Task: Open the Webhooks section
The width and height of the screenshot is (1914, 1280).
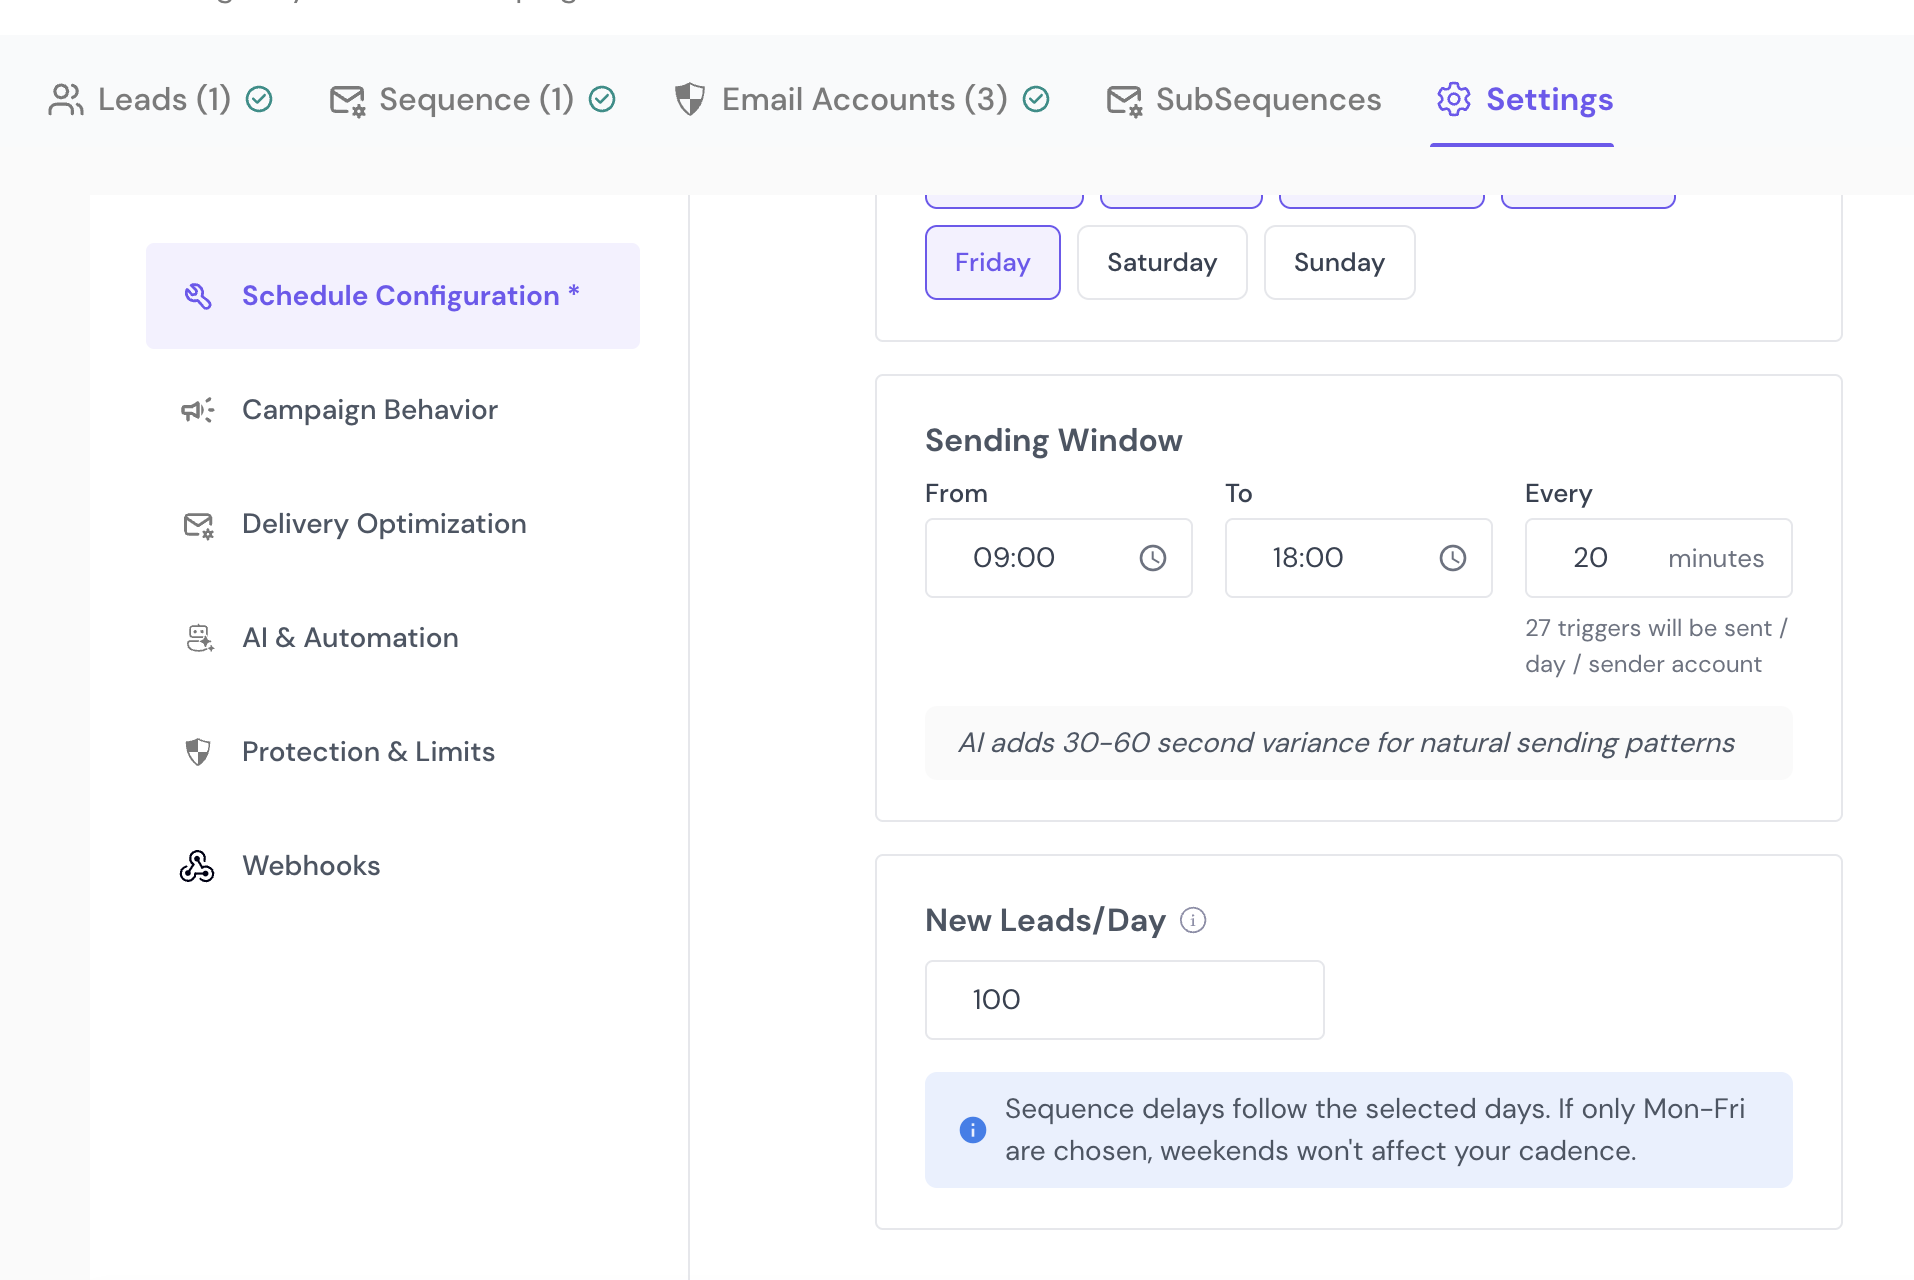Action: 393,866
